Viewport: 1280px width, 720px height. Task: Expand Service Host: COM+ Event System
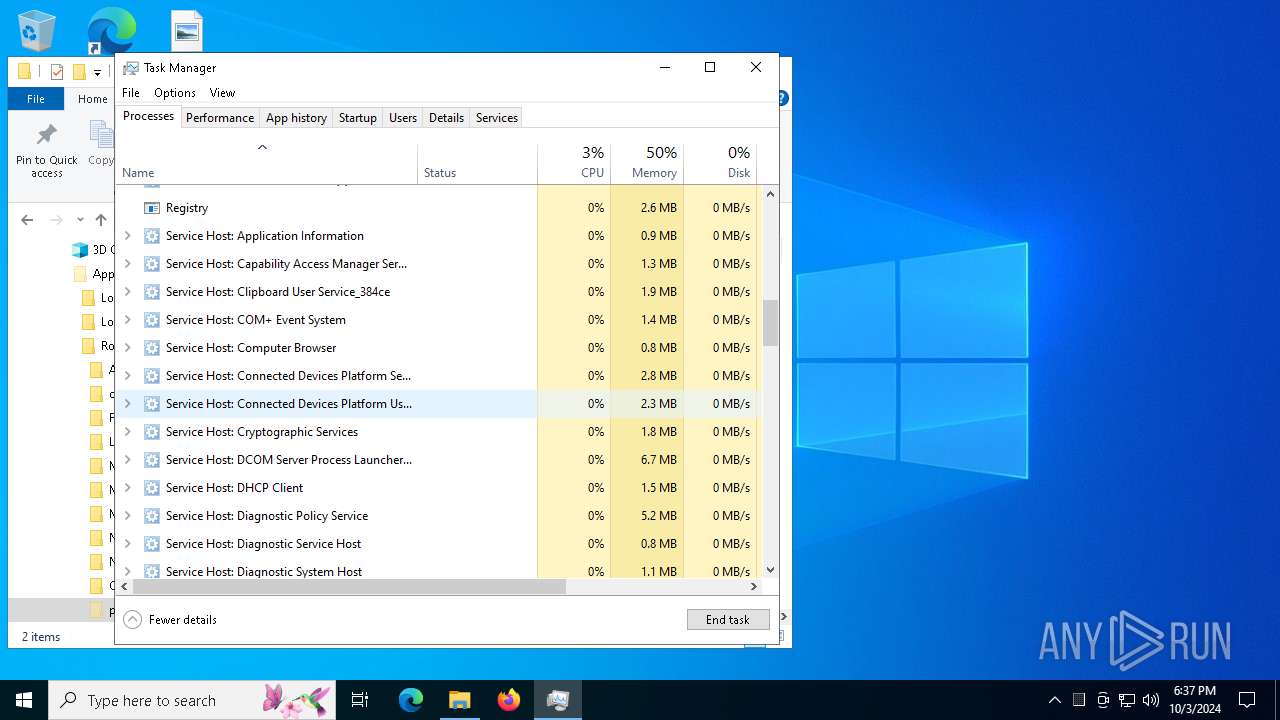pyautogui.click(x=127, y=320)
